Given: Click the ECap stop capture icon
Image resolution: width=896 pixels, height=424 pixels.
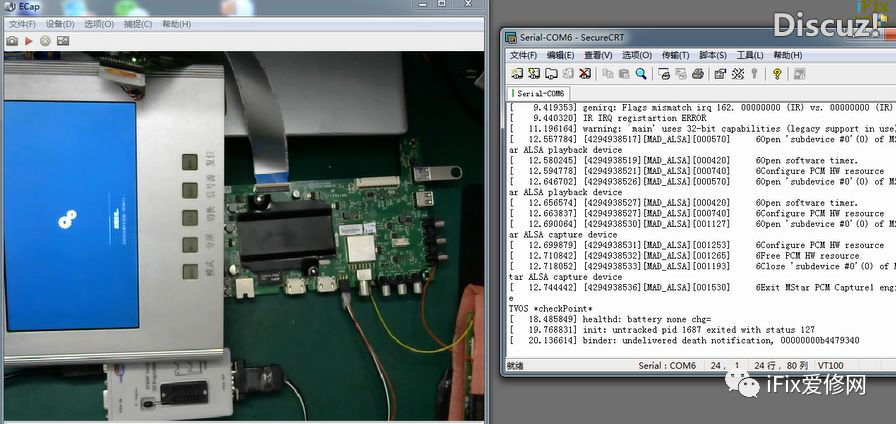Looking at the screenshot, I should tap(45, 41).
